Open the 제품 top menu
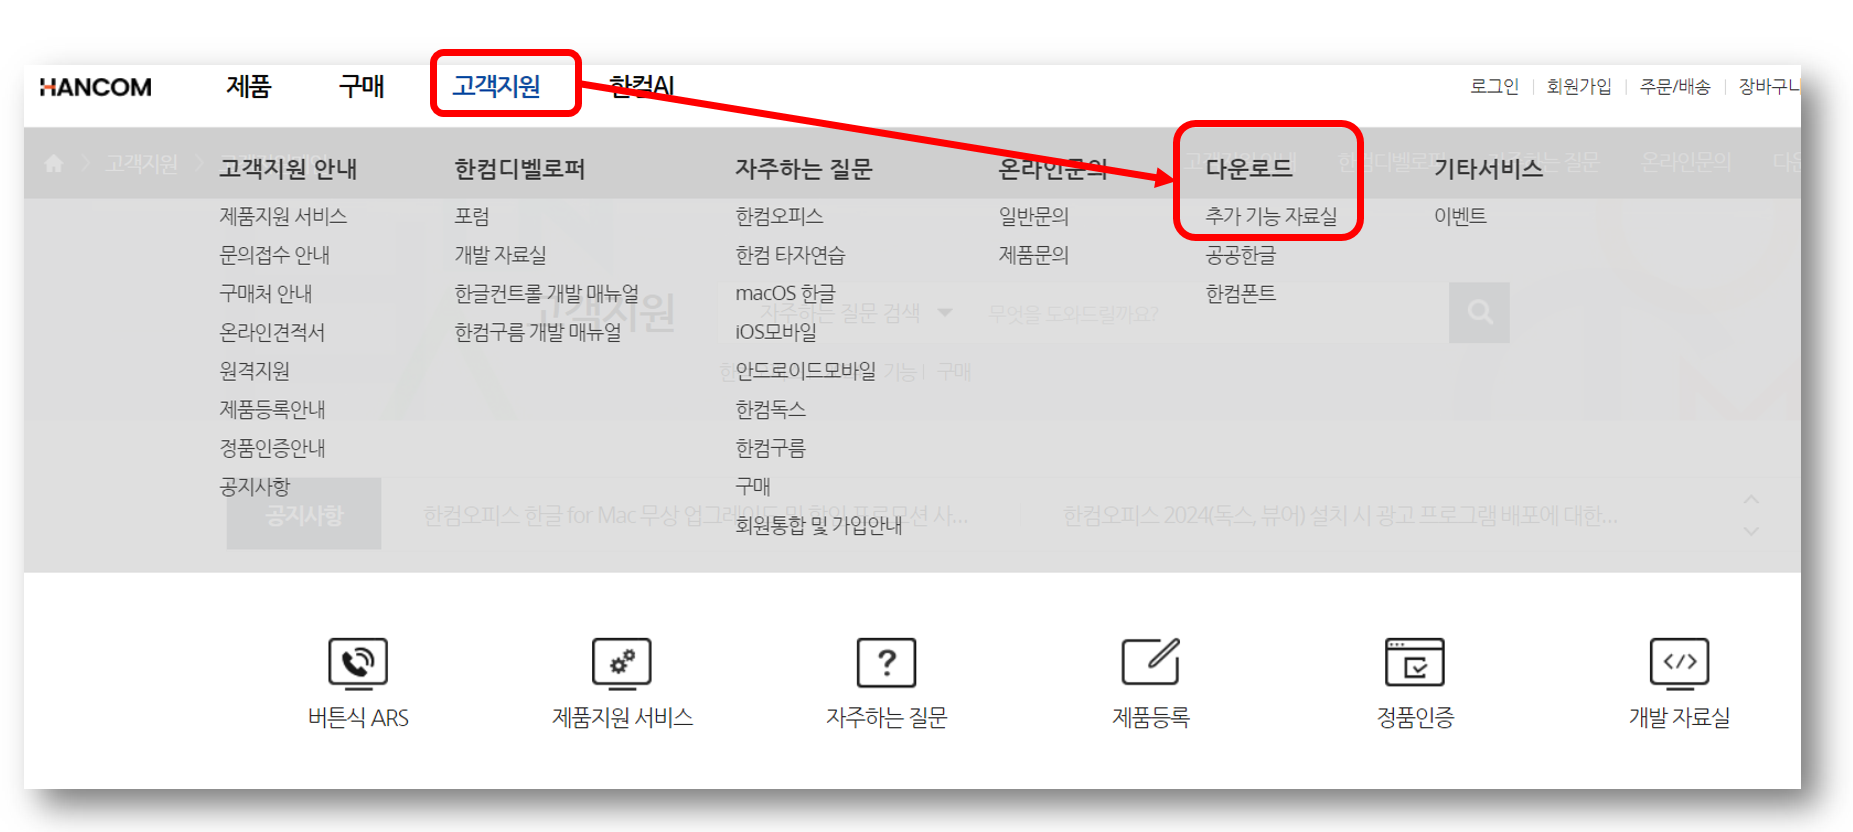The image size is (1853, 832). tap(248, 87)
